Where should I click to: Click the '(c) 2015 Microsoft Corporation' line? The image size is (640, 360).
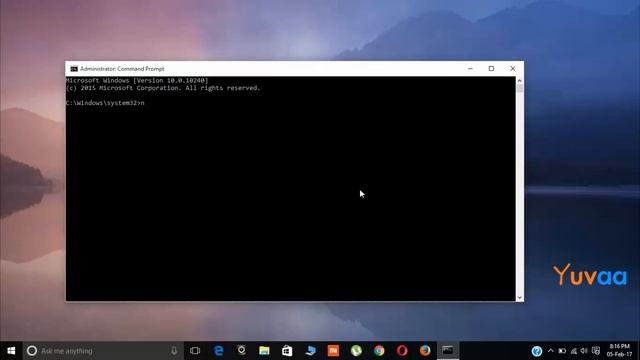(x=163, y=88)
